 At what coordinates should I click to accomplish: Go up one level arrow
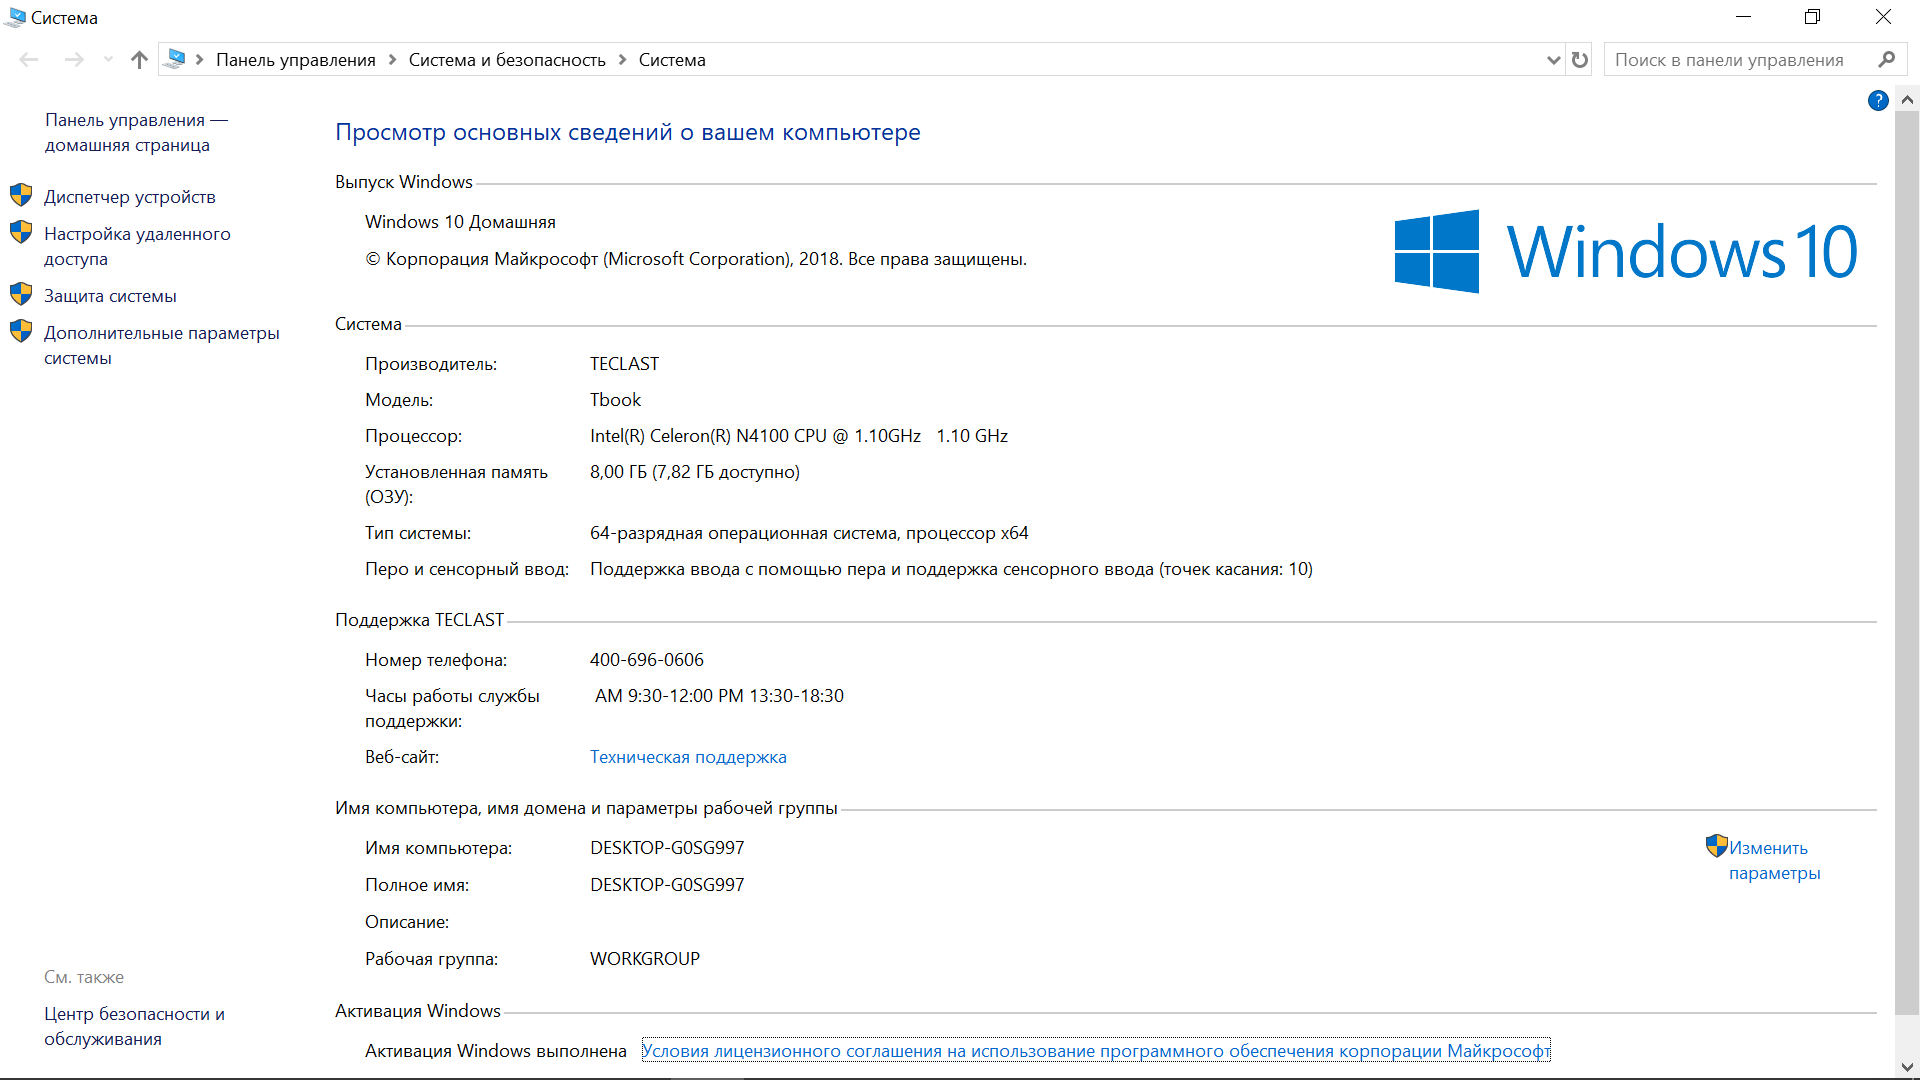point(139,60)
